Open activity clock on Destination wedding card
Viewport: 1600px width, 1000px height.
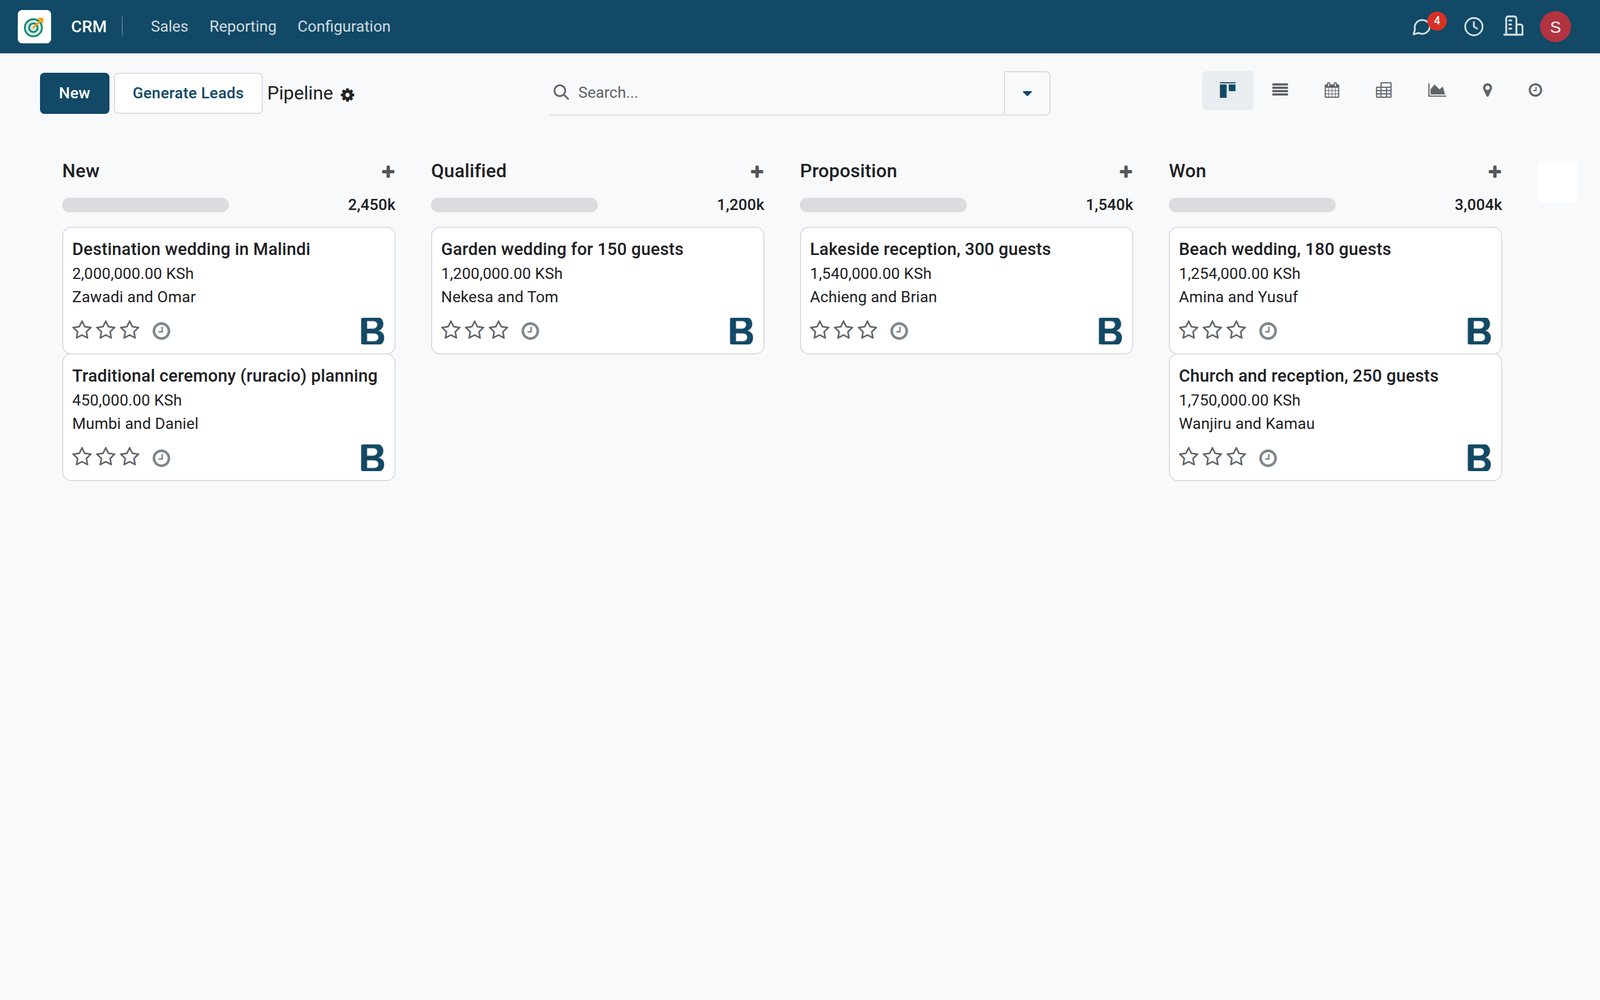161,331
